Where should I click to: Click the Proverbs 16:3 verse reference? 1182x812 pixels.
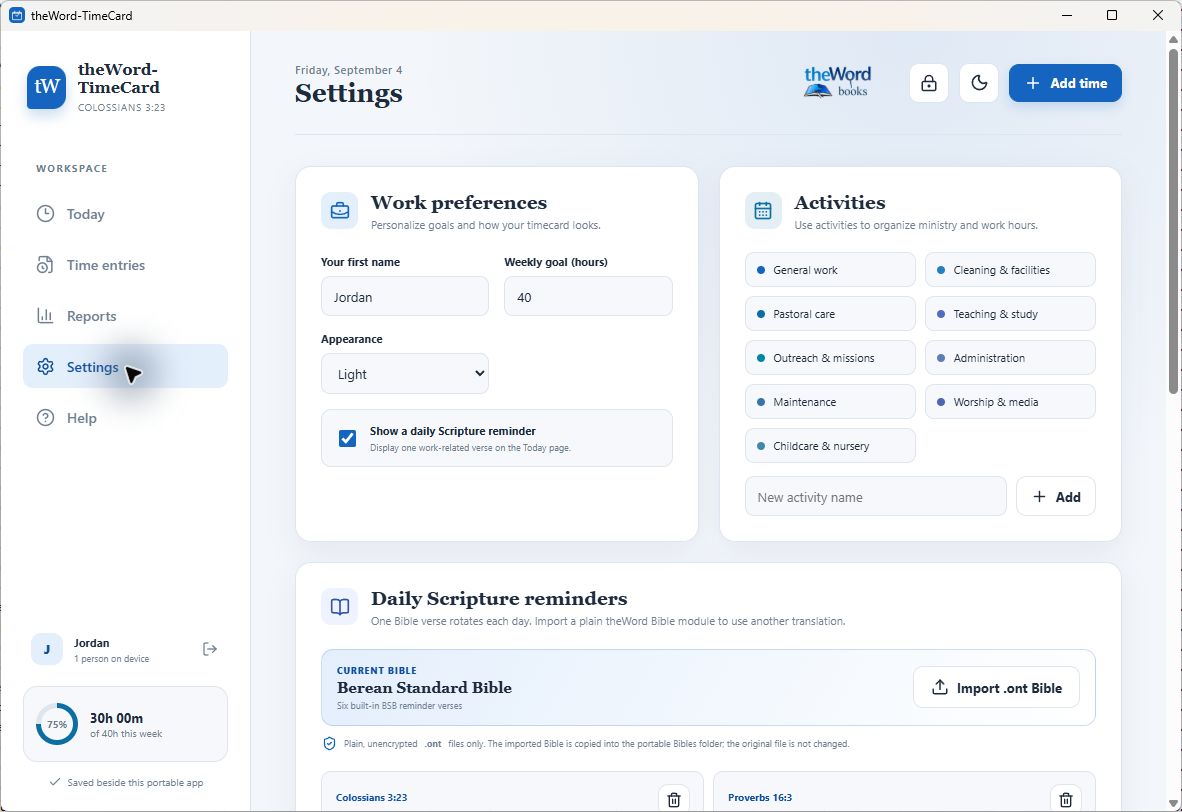tap(760, 798)
